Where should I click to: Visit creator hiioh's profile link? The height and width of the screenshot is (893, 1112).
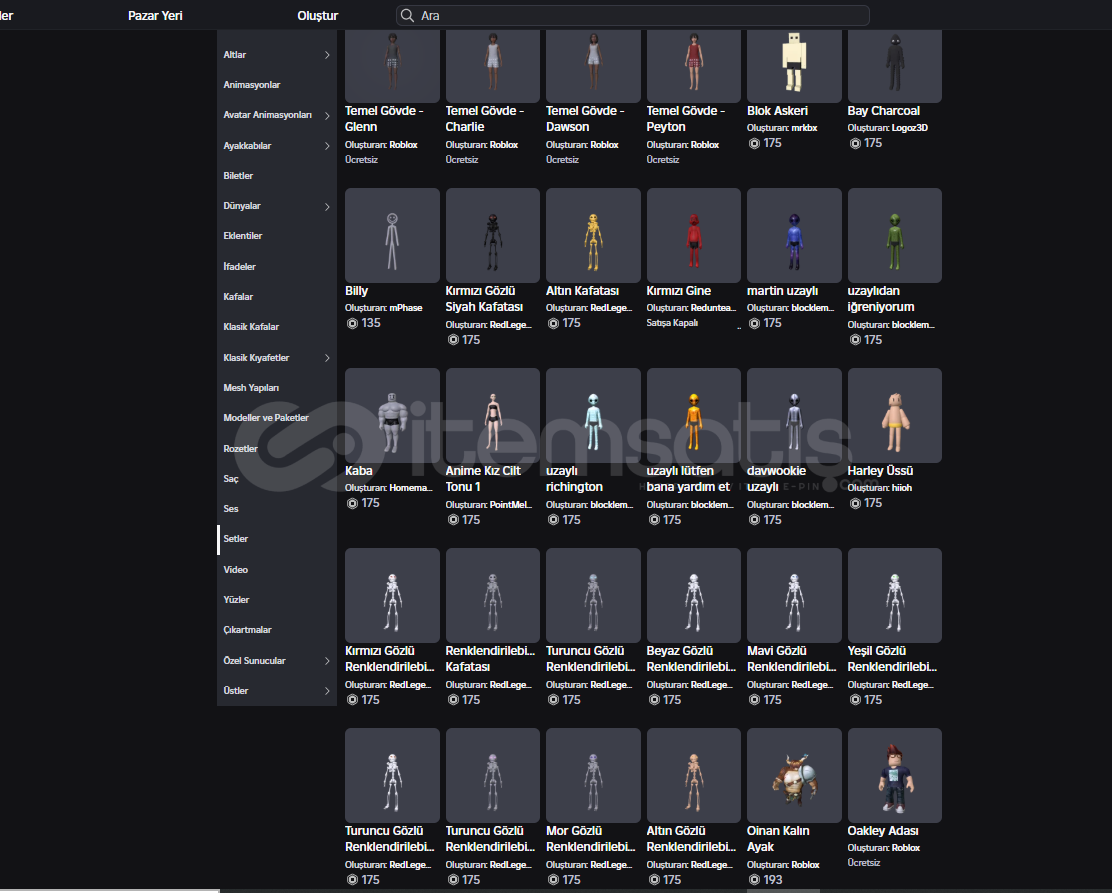click(x=902, y=488)
